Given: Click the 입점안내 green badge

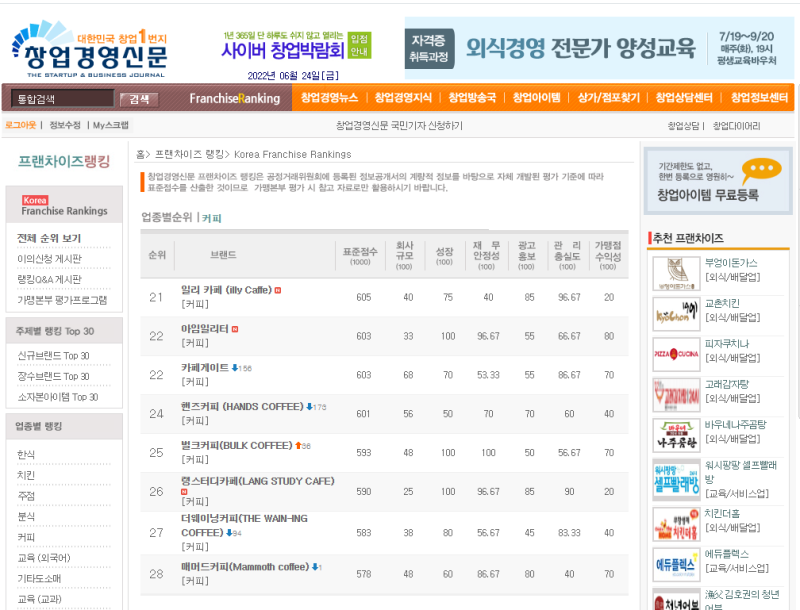Looking at the screenshot, I should coord(359,45).
